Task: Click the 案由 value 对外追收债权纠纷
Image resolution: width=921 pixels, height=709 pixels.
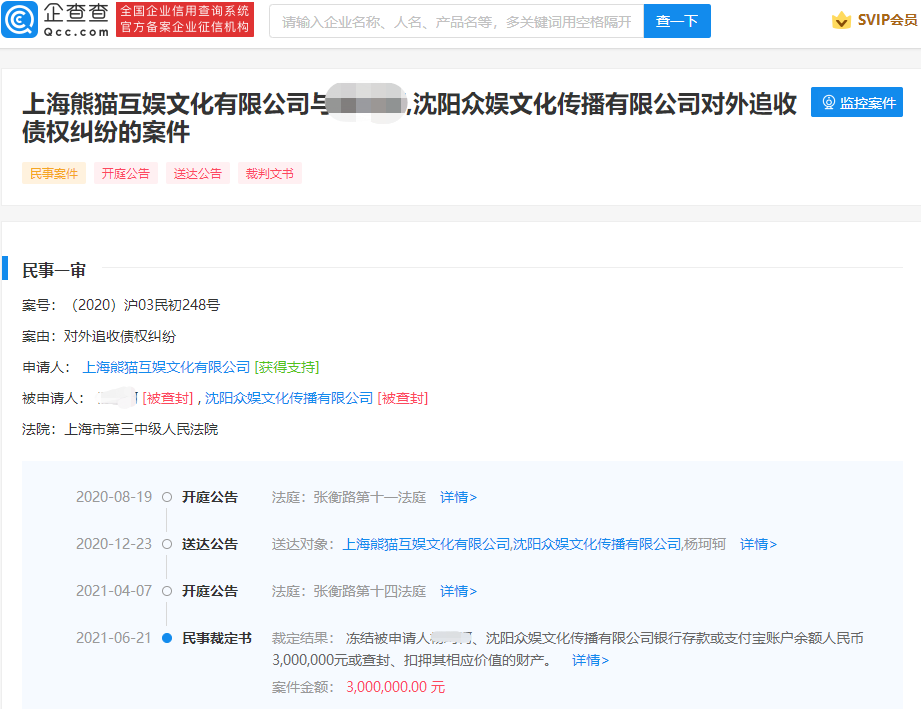Action: click(120, 337)
